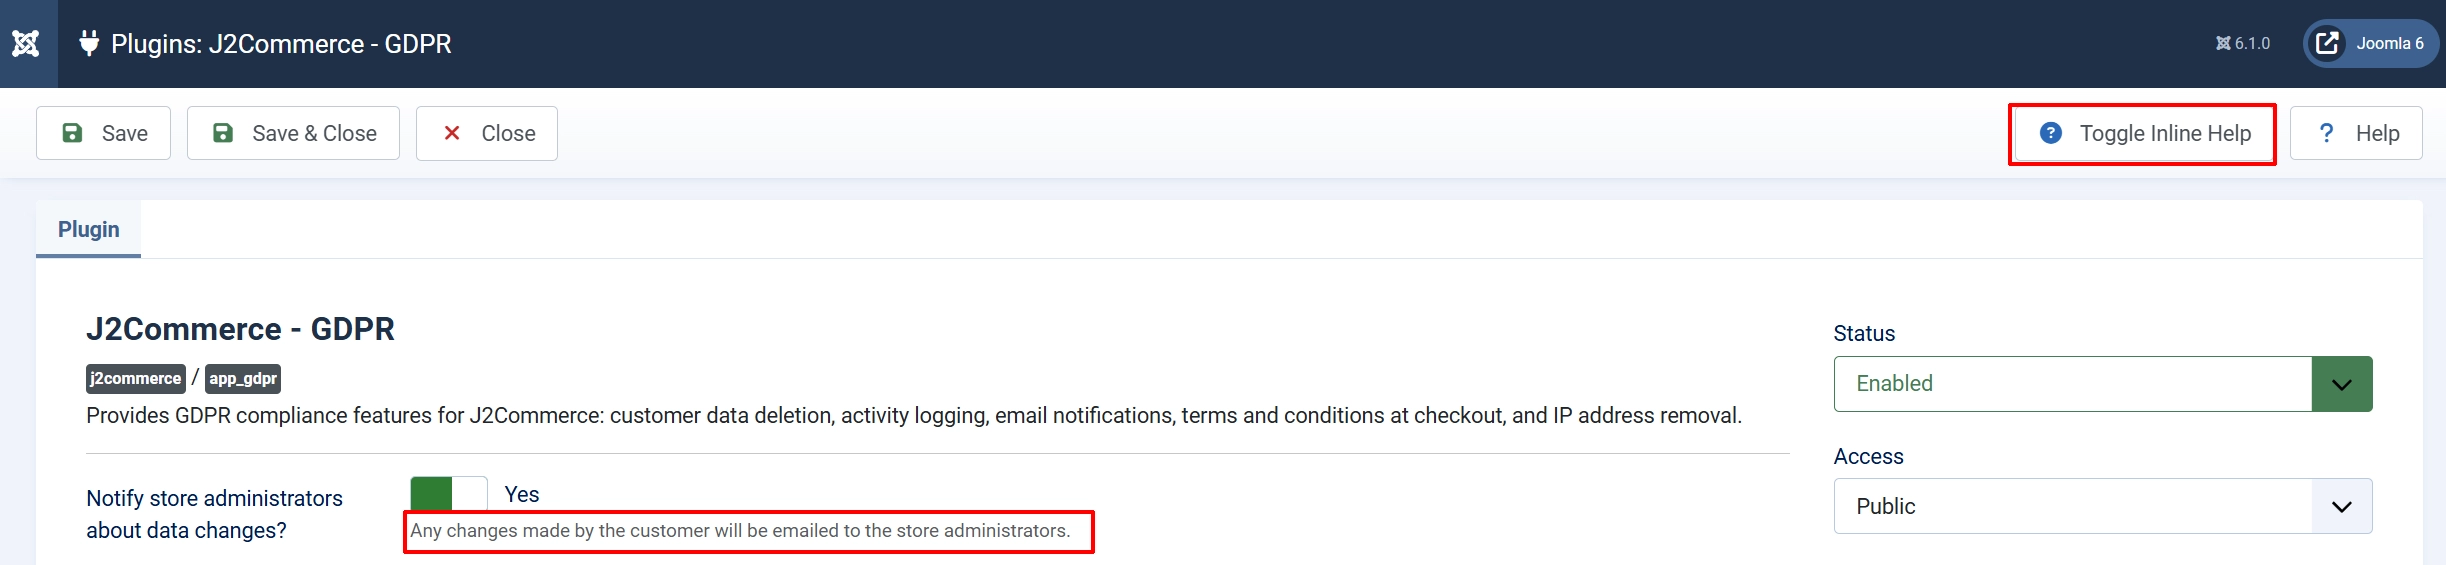
Task: Click the Joomla logo icon
Action: [26, 43]
